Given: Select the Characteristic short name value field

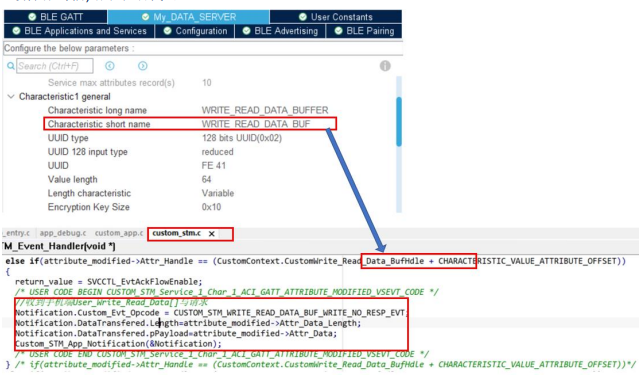Looking at the screenshot, I should [x=256, y=124].
